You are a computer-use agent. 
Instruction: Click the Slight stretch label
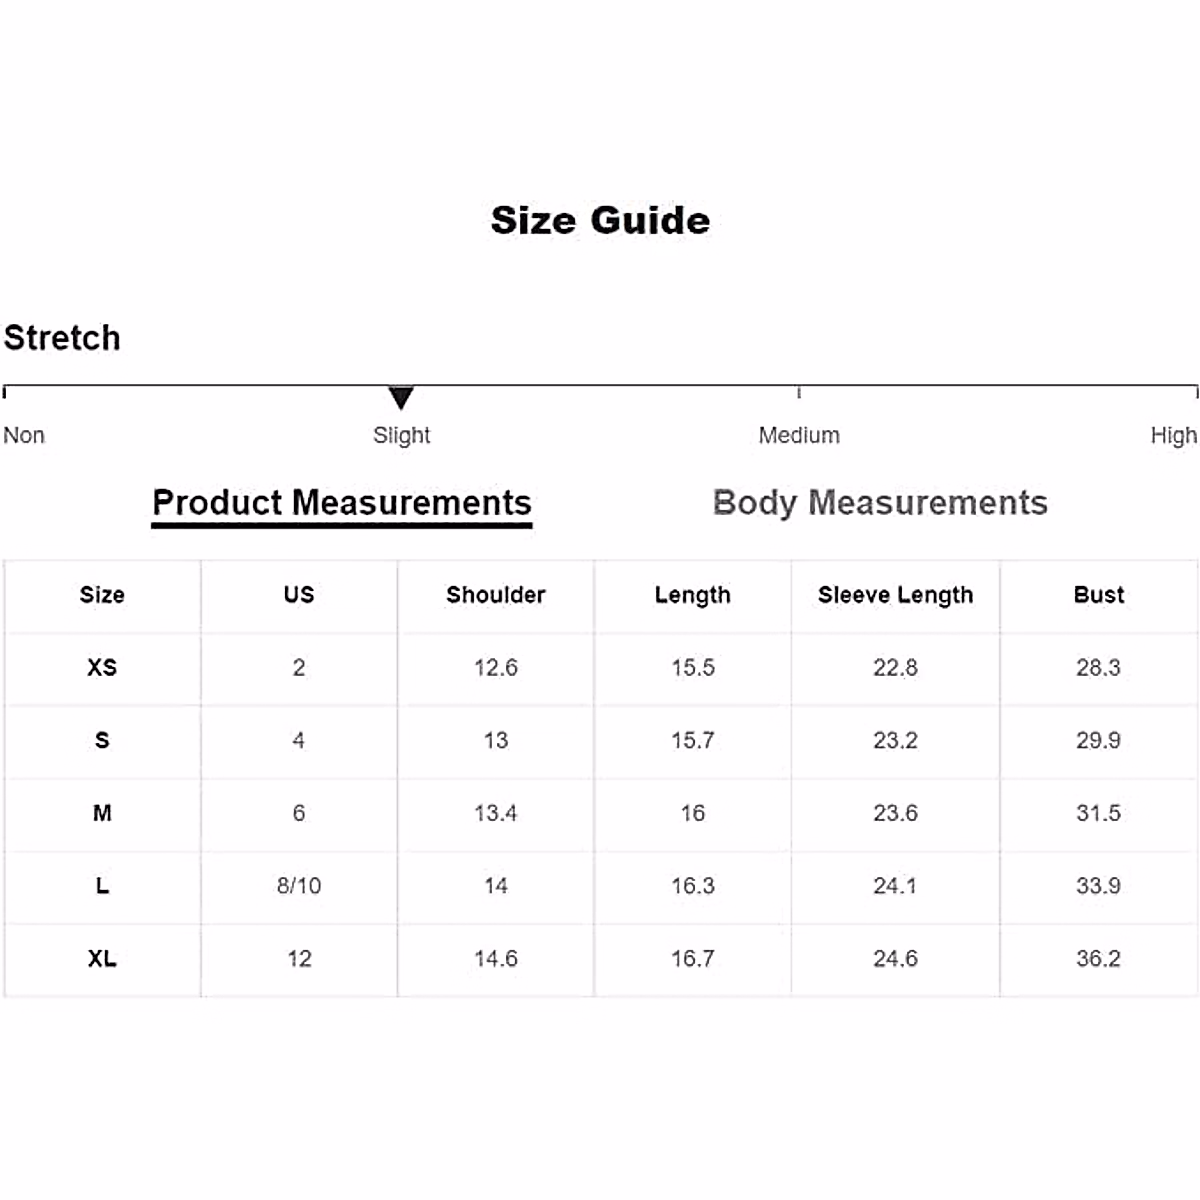pos(401,435)
